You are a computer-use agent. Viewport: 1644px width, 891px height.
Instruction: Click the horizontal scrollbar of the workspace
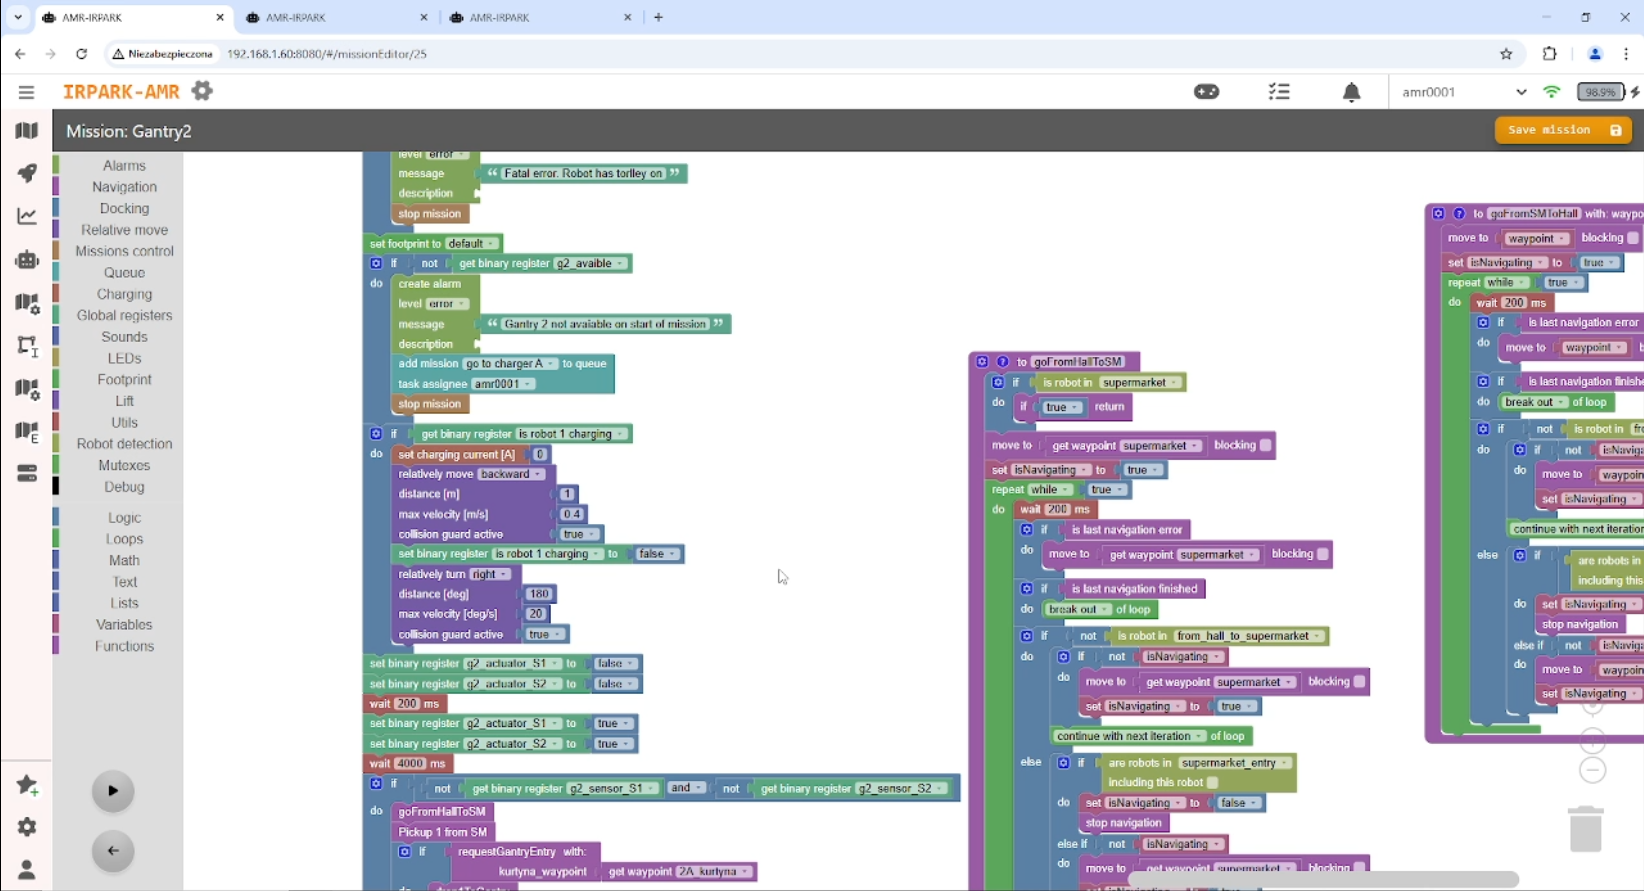pos(1320,879)
